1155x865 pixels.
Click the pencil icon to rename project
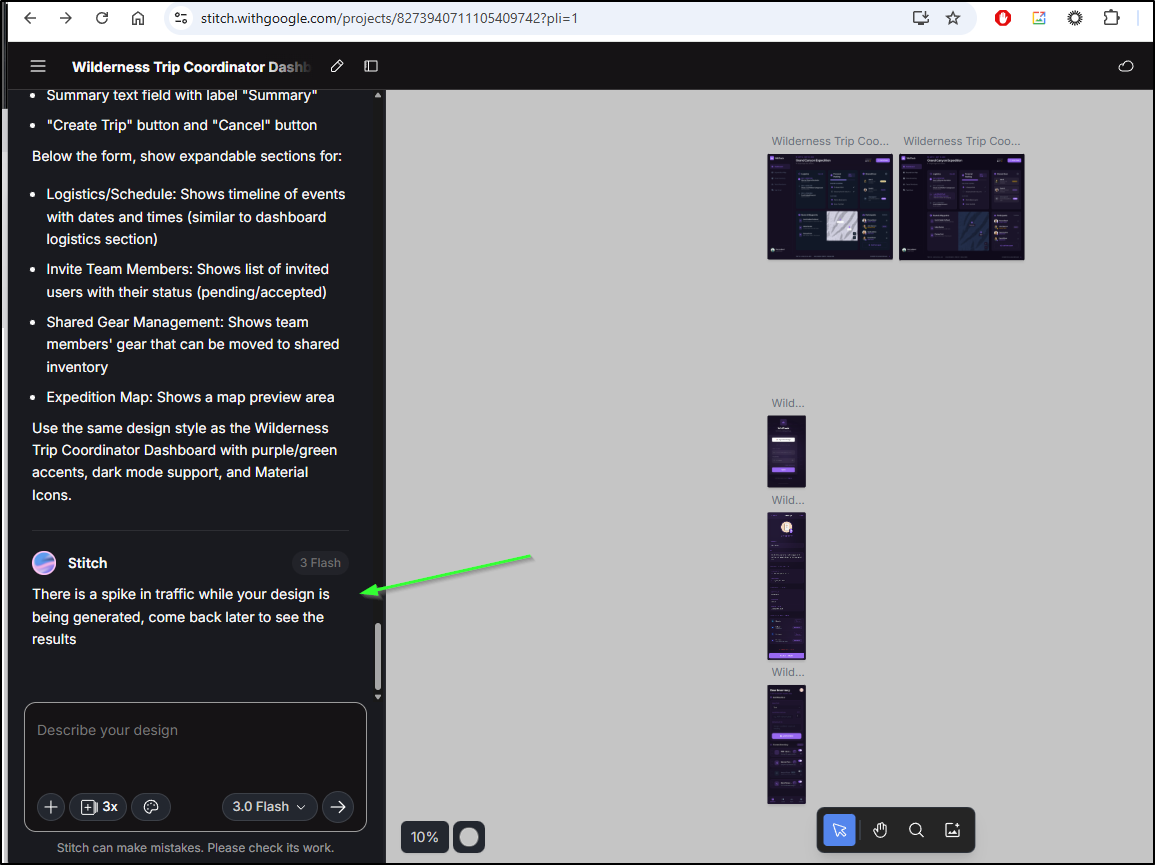pyautogui.click(x=337, y=66)
